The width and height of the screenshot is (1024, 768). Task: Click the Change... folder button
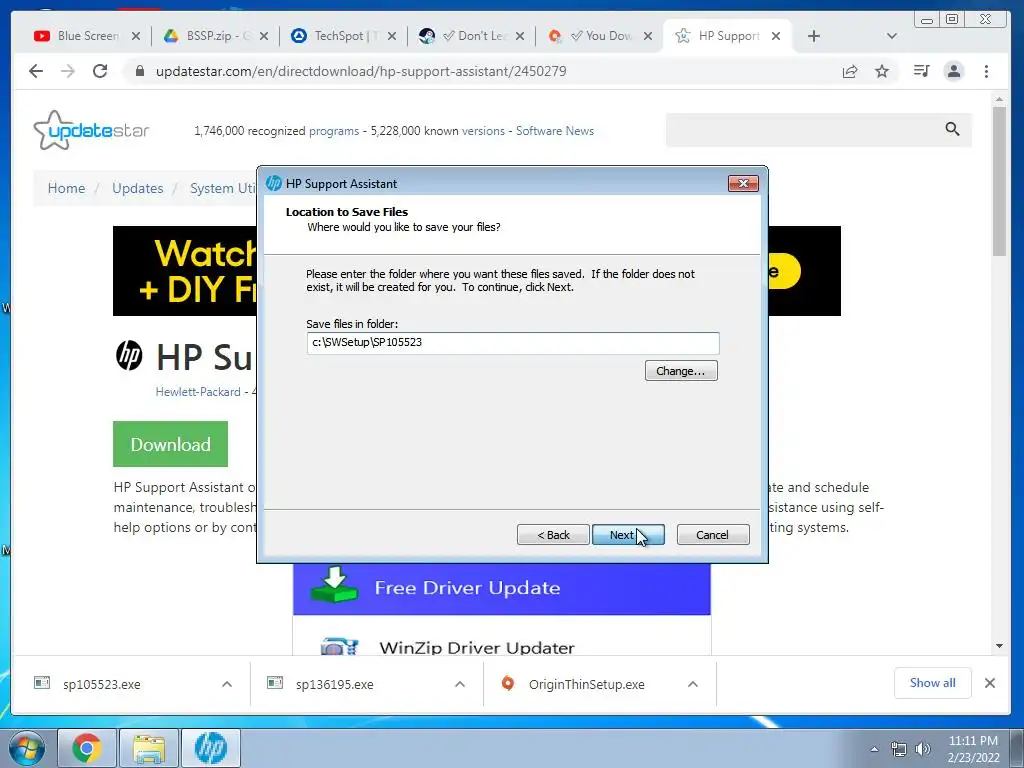[681, 371]
